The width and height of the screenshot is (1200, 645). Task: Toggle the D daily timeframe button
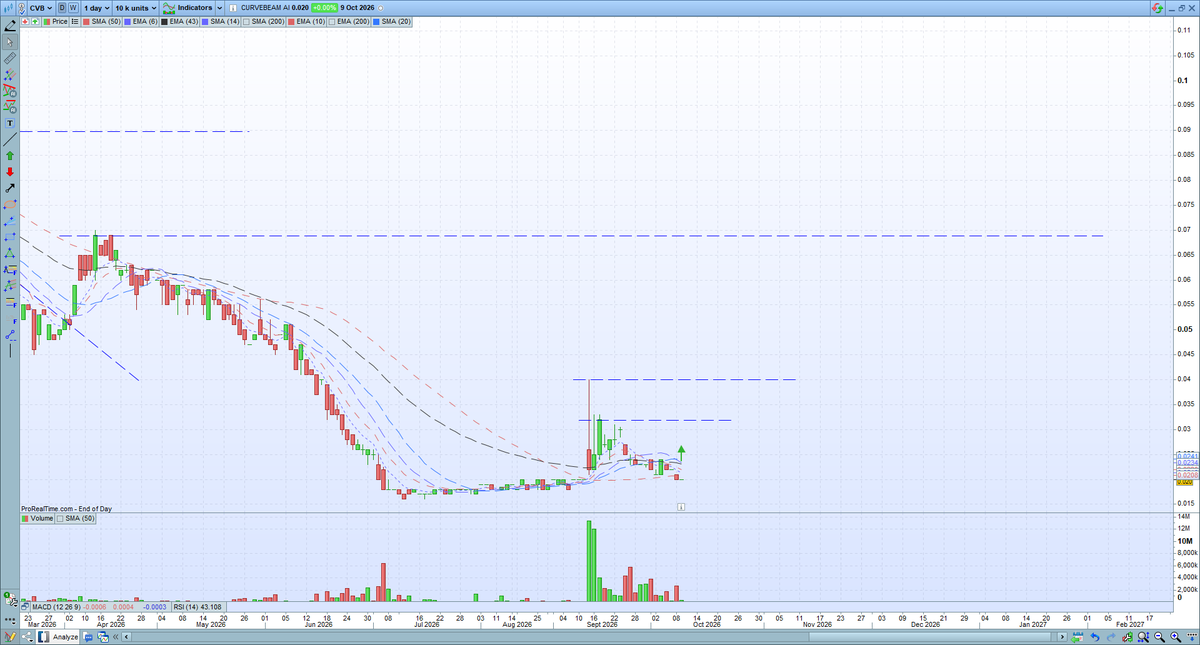click(62, 8)
